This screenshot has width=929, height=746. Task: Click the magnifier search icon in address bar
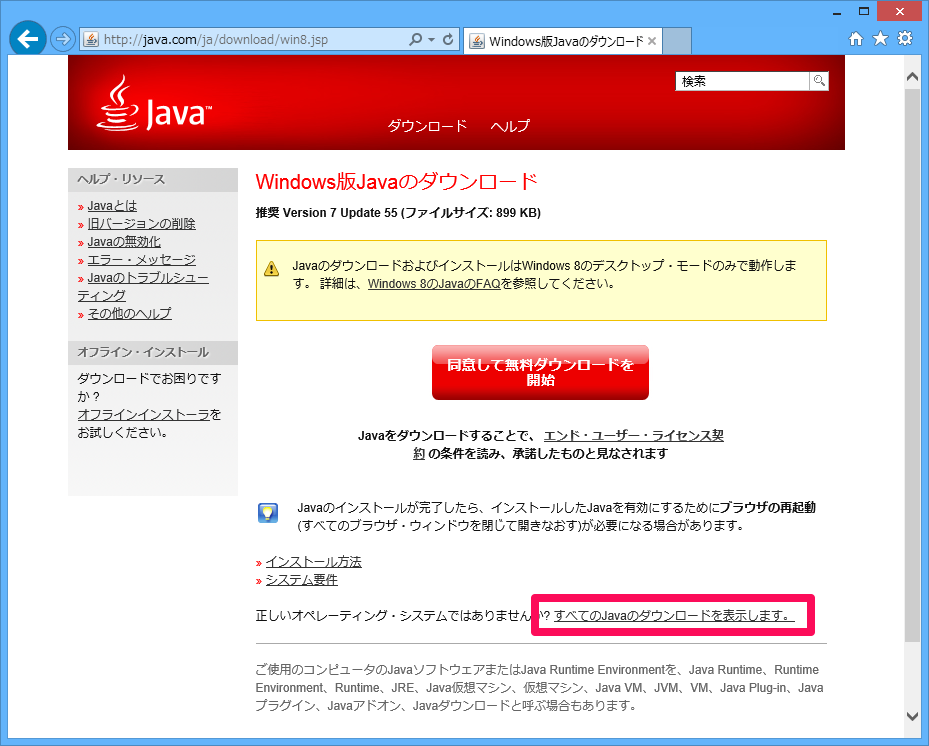tap(416, 40)
